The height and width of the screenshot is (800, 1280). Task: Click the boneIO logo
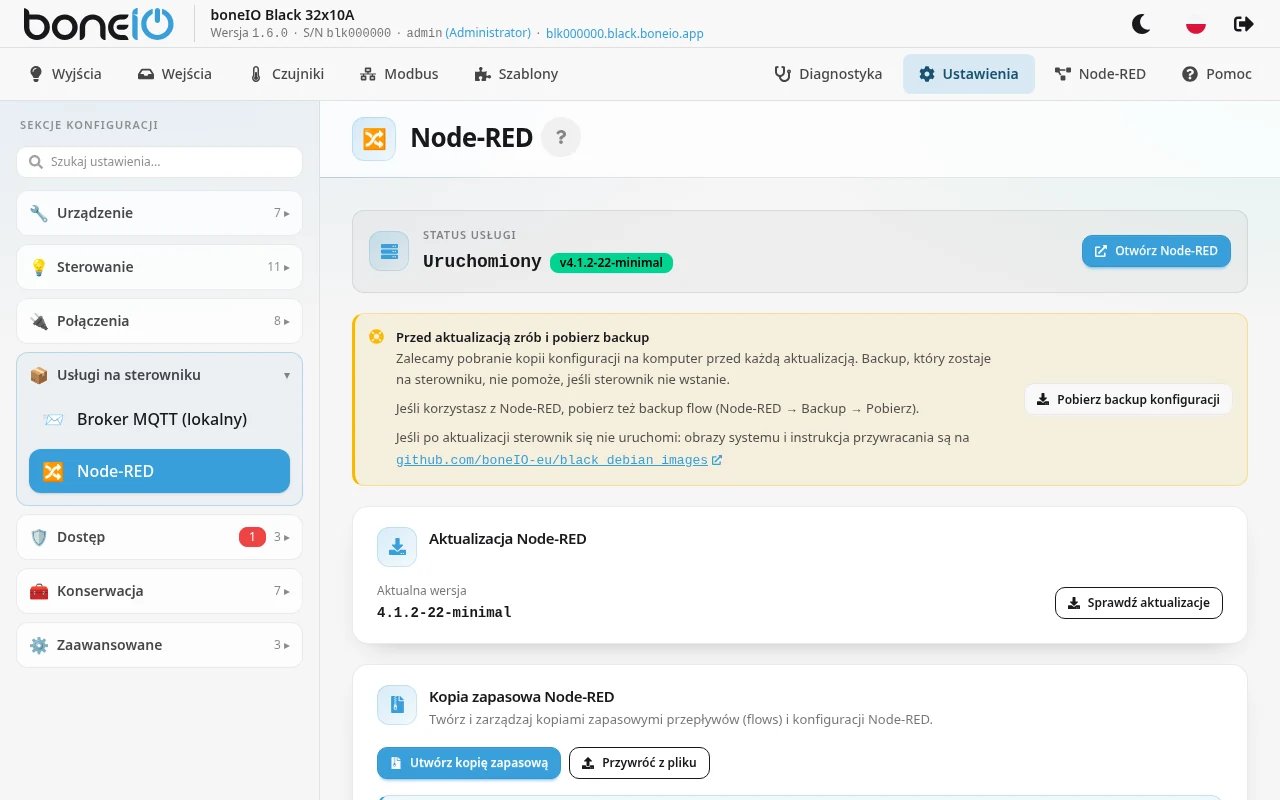pyautogui.click(x=98, y=24)
